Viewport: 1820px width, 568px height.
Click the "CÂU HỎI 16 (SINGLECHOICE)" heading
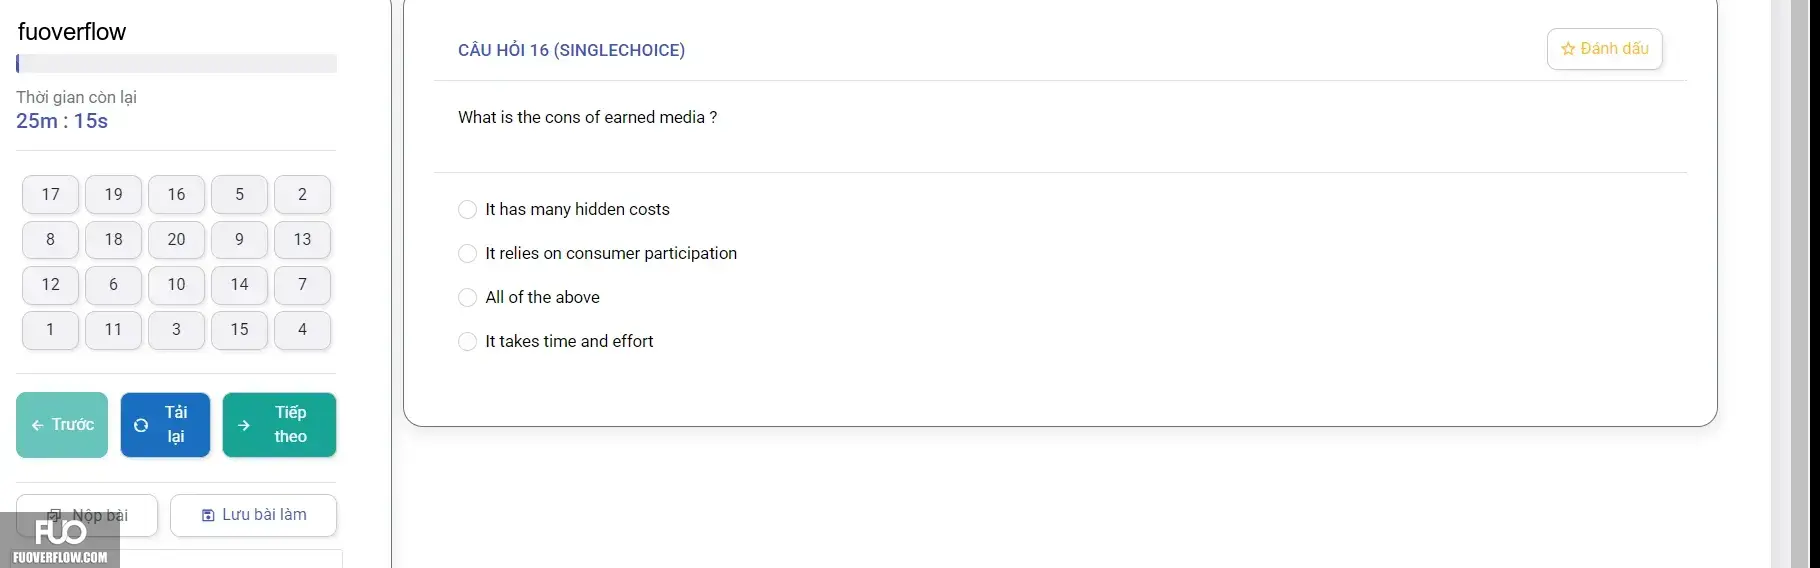click(571, 50)
